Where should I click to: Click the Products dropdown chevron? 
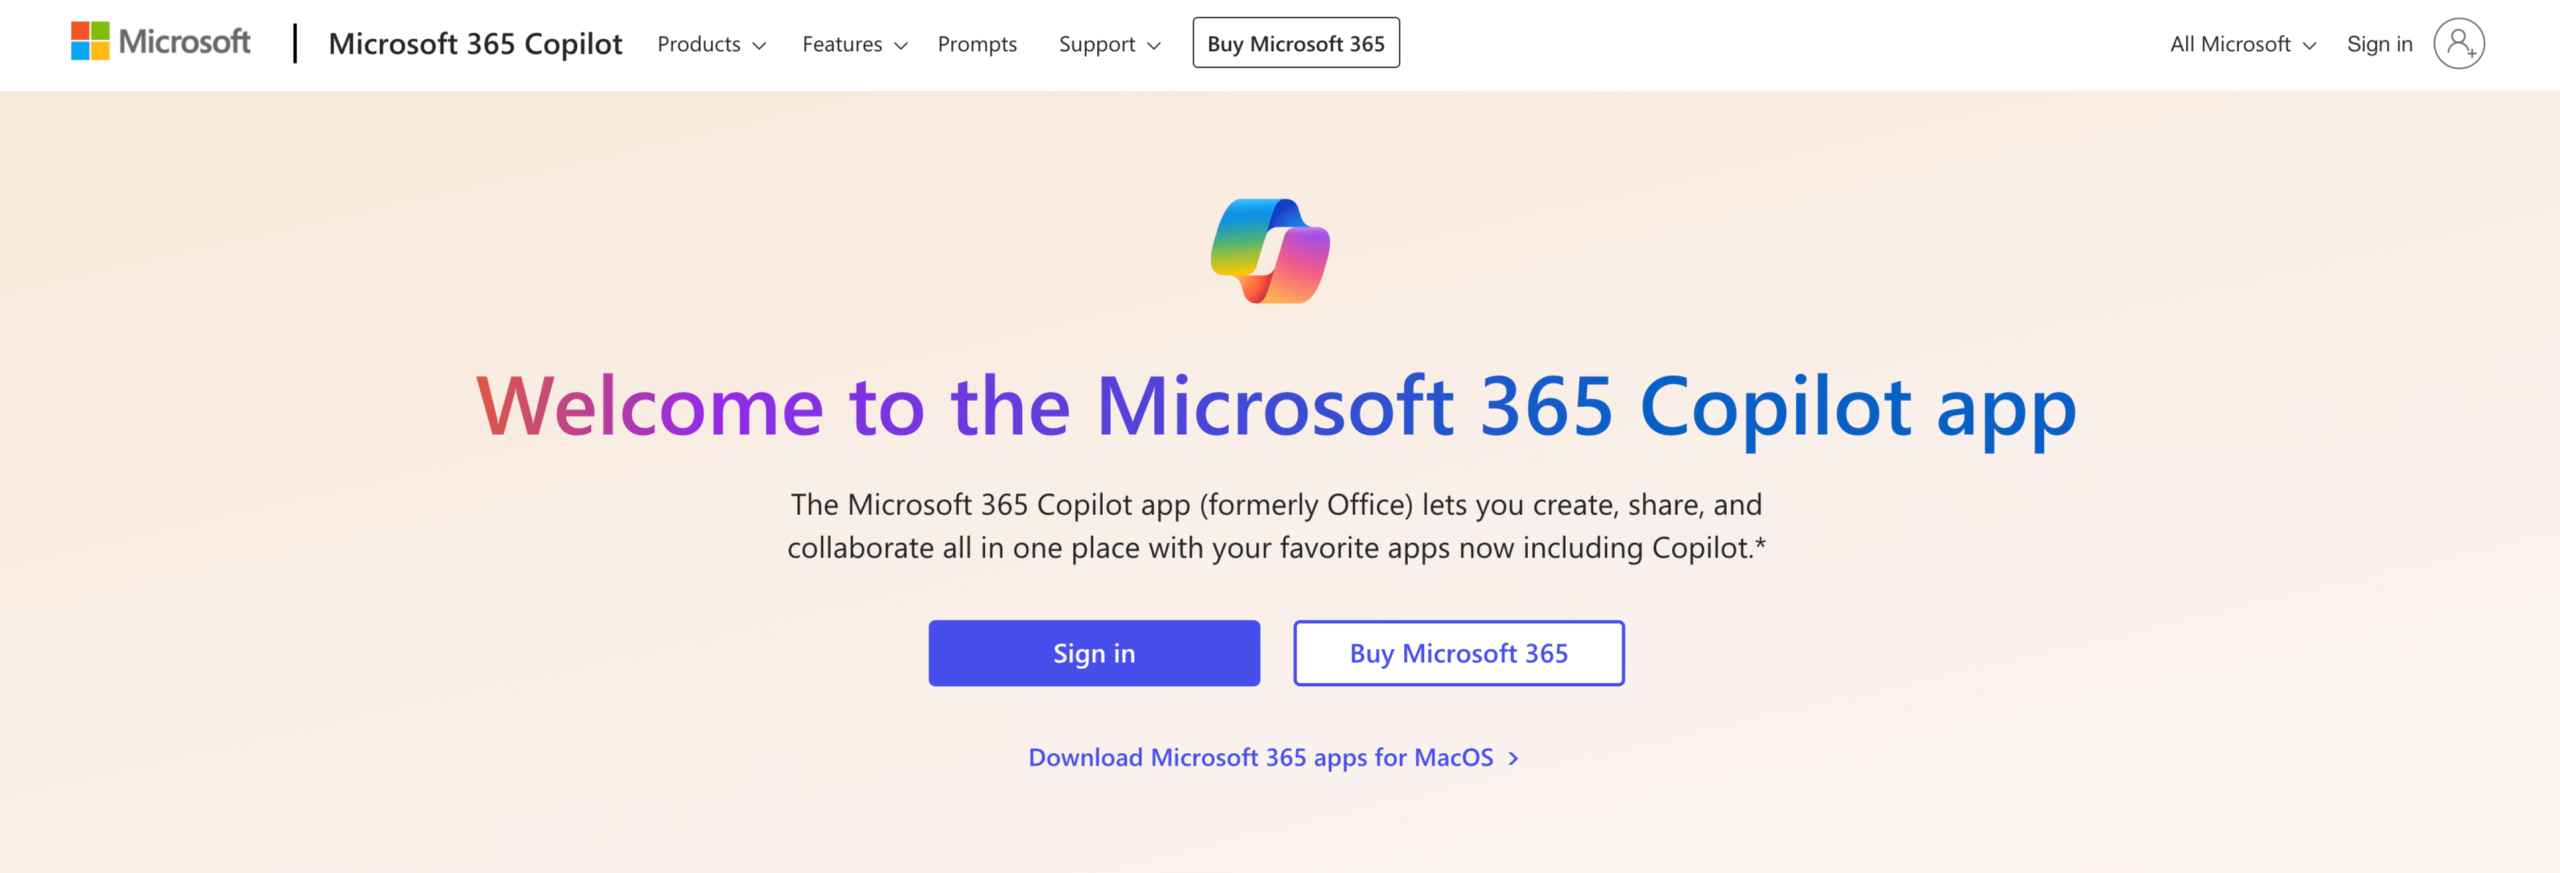coord(760,46)
